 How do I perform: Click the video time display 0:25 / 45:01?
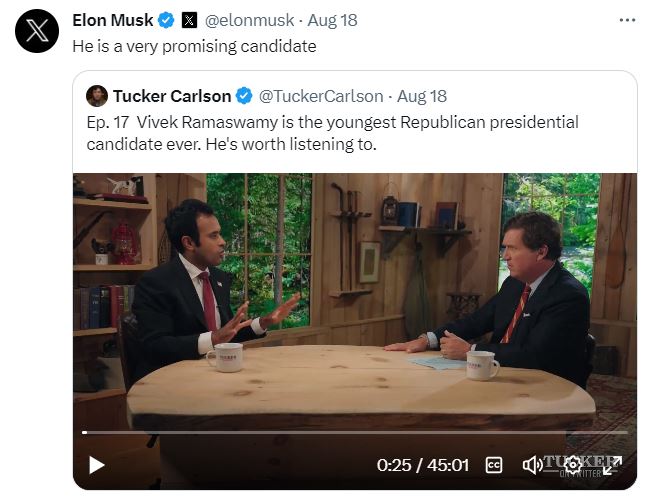pyautogui.click(x=423, y=465)
